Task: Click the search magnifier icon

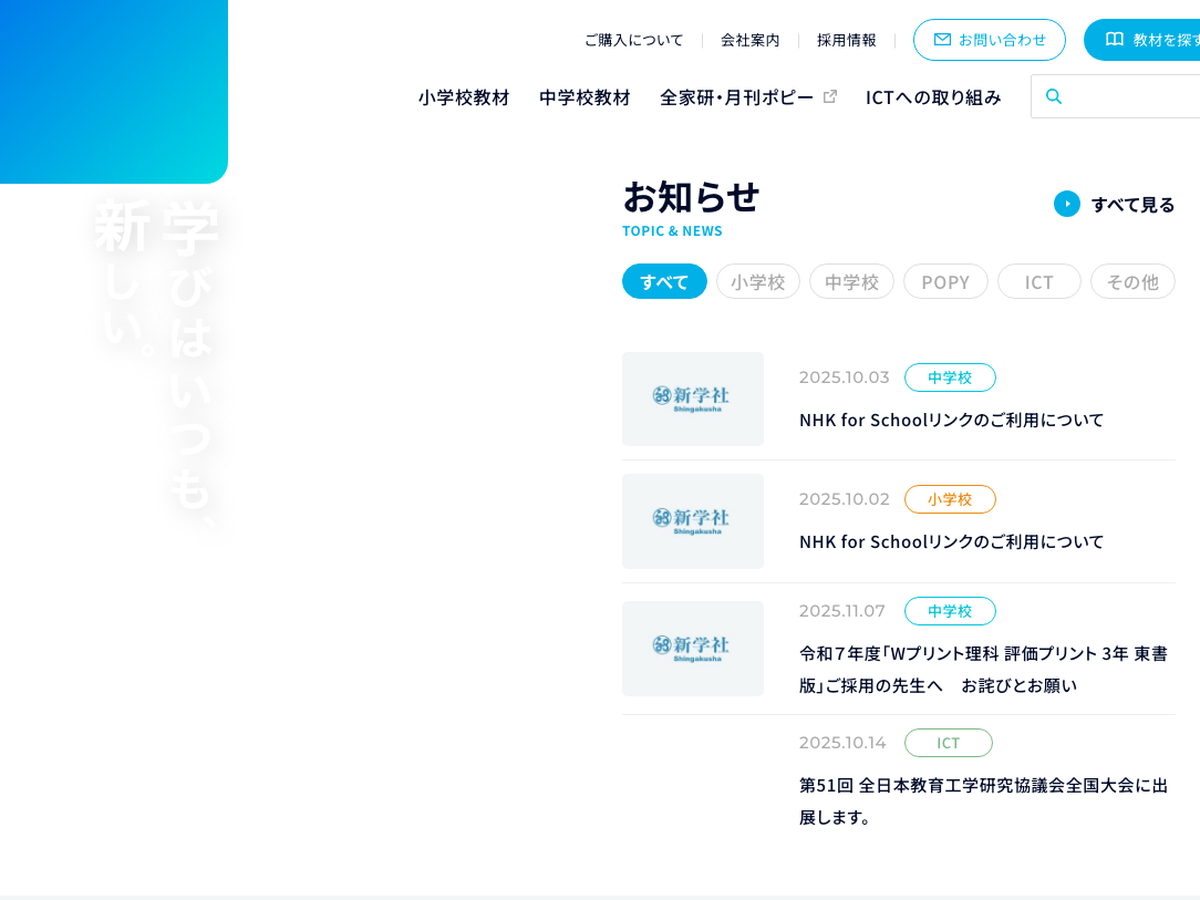Action: point(1053,97)
